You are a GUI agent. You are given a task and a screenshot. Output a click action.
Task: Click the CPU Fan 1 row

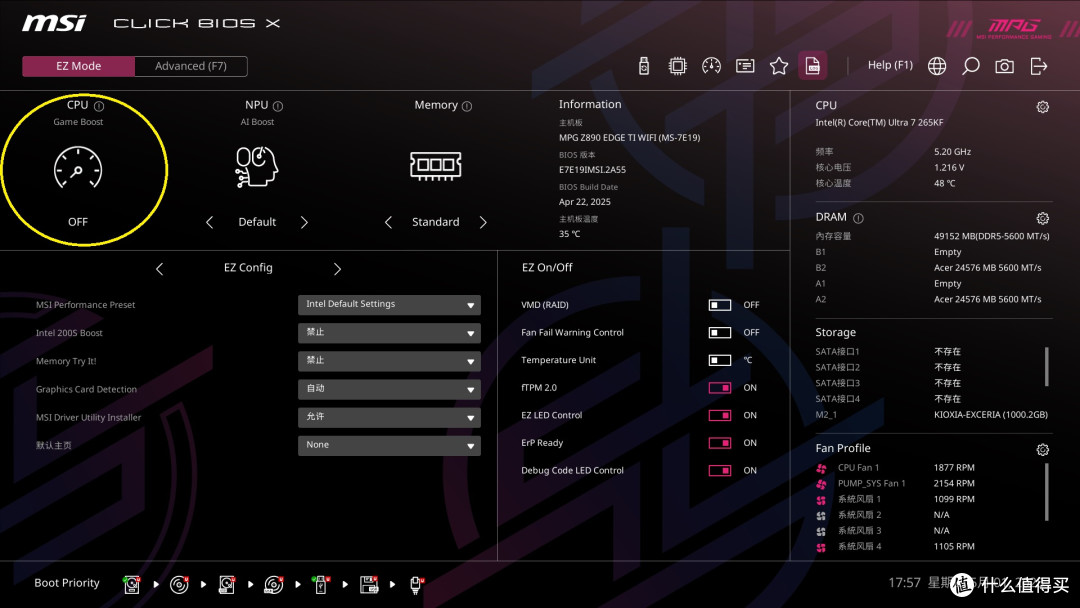[x=895, y=468]
